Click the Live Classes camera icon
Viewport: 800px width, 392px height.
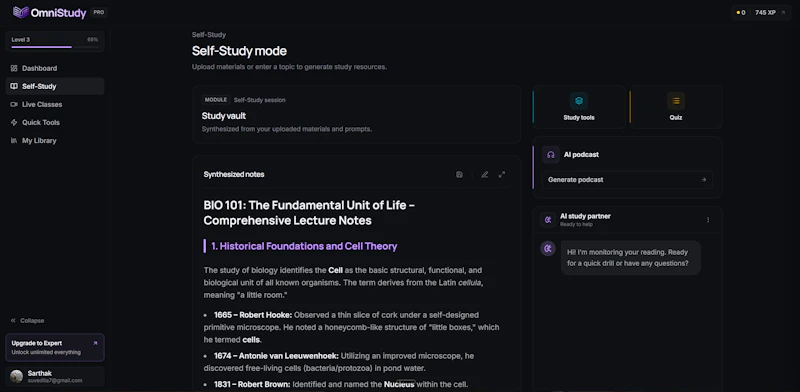pos(14,104)
